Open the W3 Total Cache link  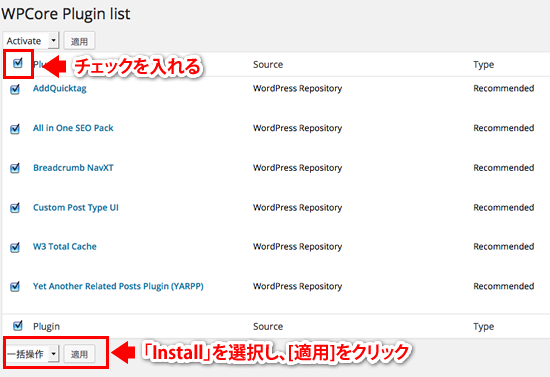pos(65,247)
